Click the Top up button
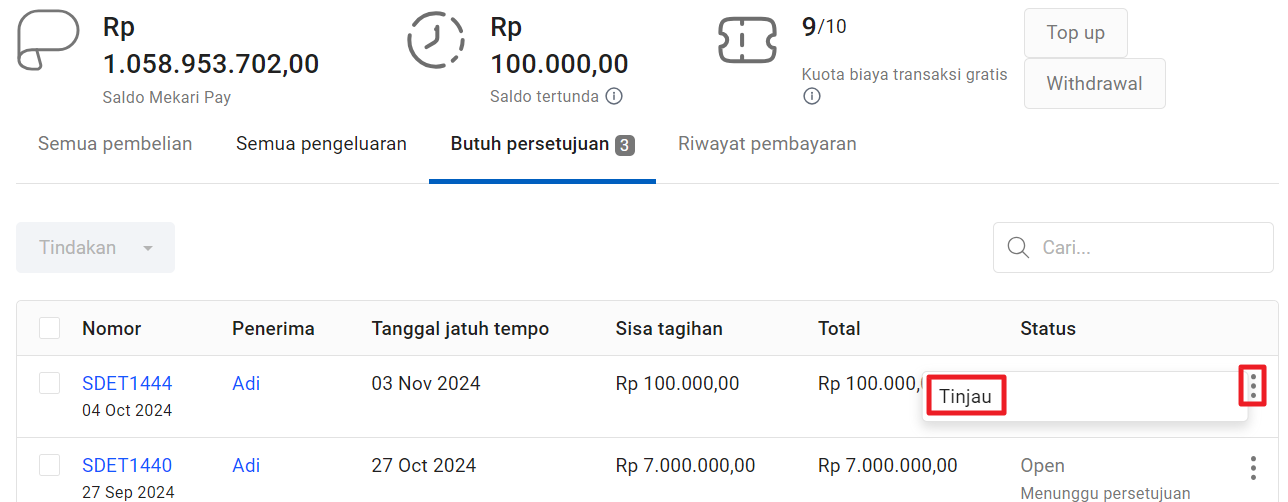This screenshot has height=502, width=1288. (1076, 33)
